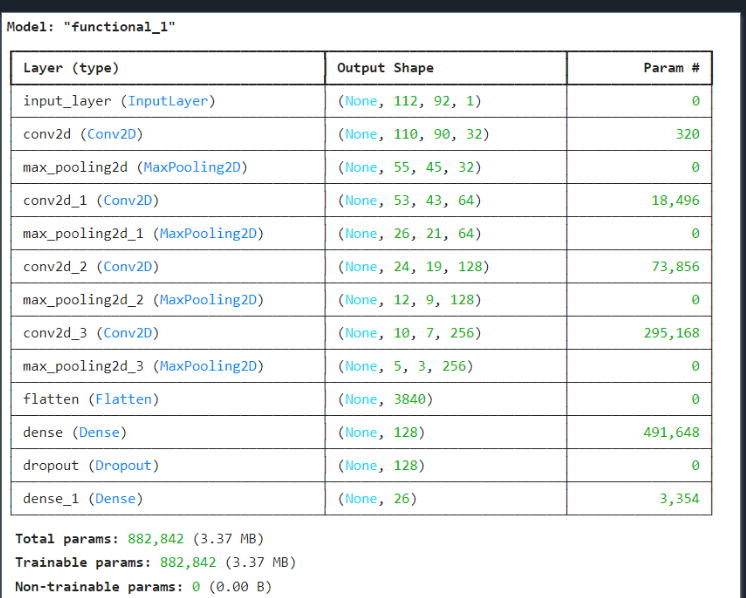Select the max_pooling2d_2 (MaxPooling2D) layer name

[x=144, y=300]
